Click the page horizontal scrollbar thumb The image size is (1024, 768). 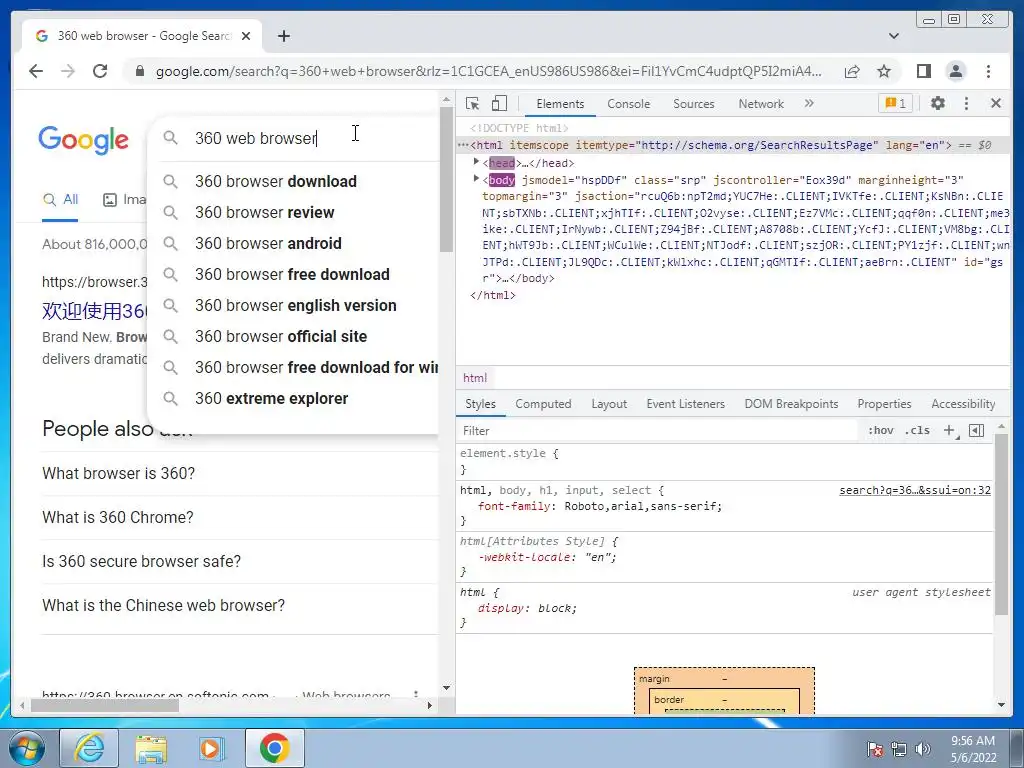[104, 705]
